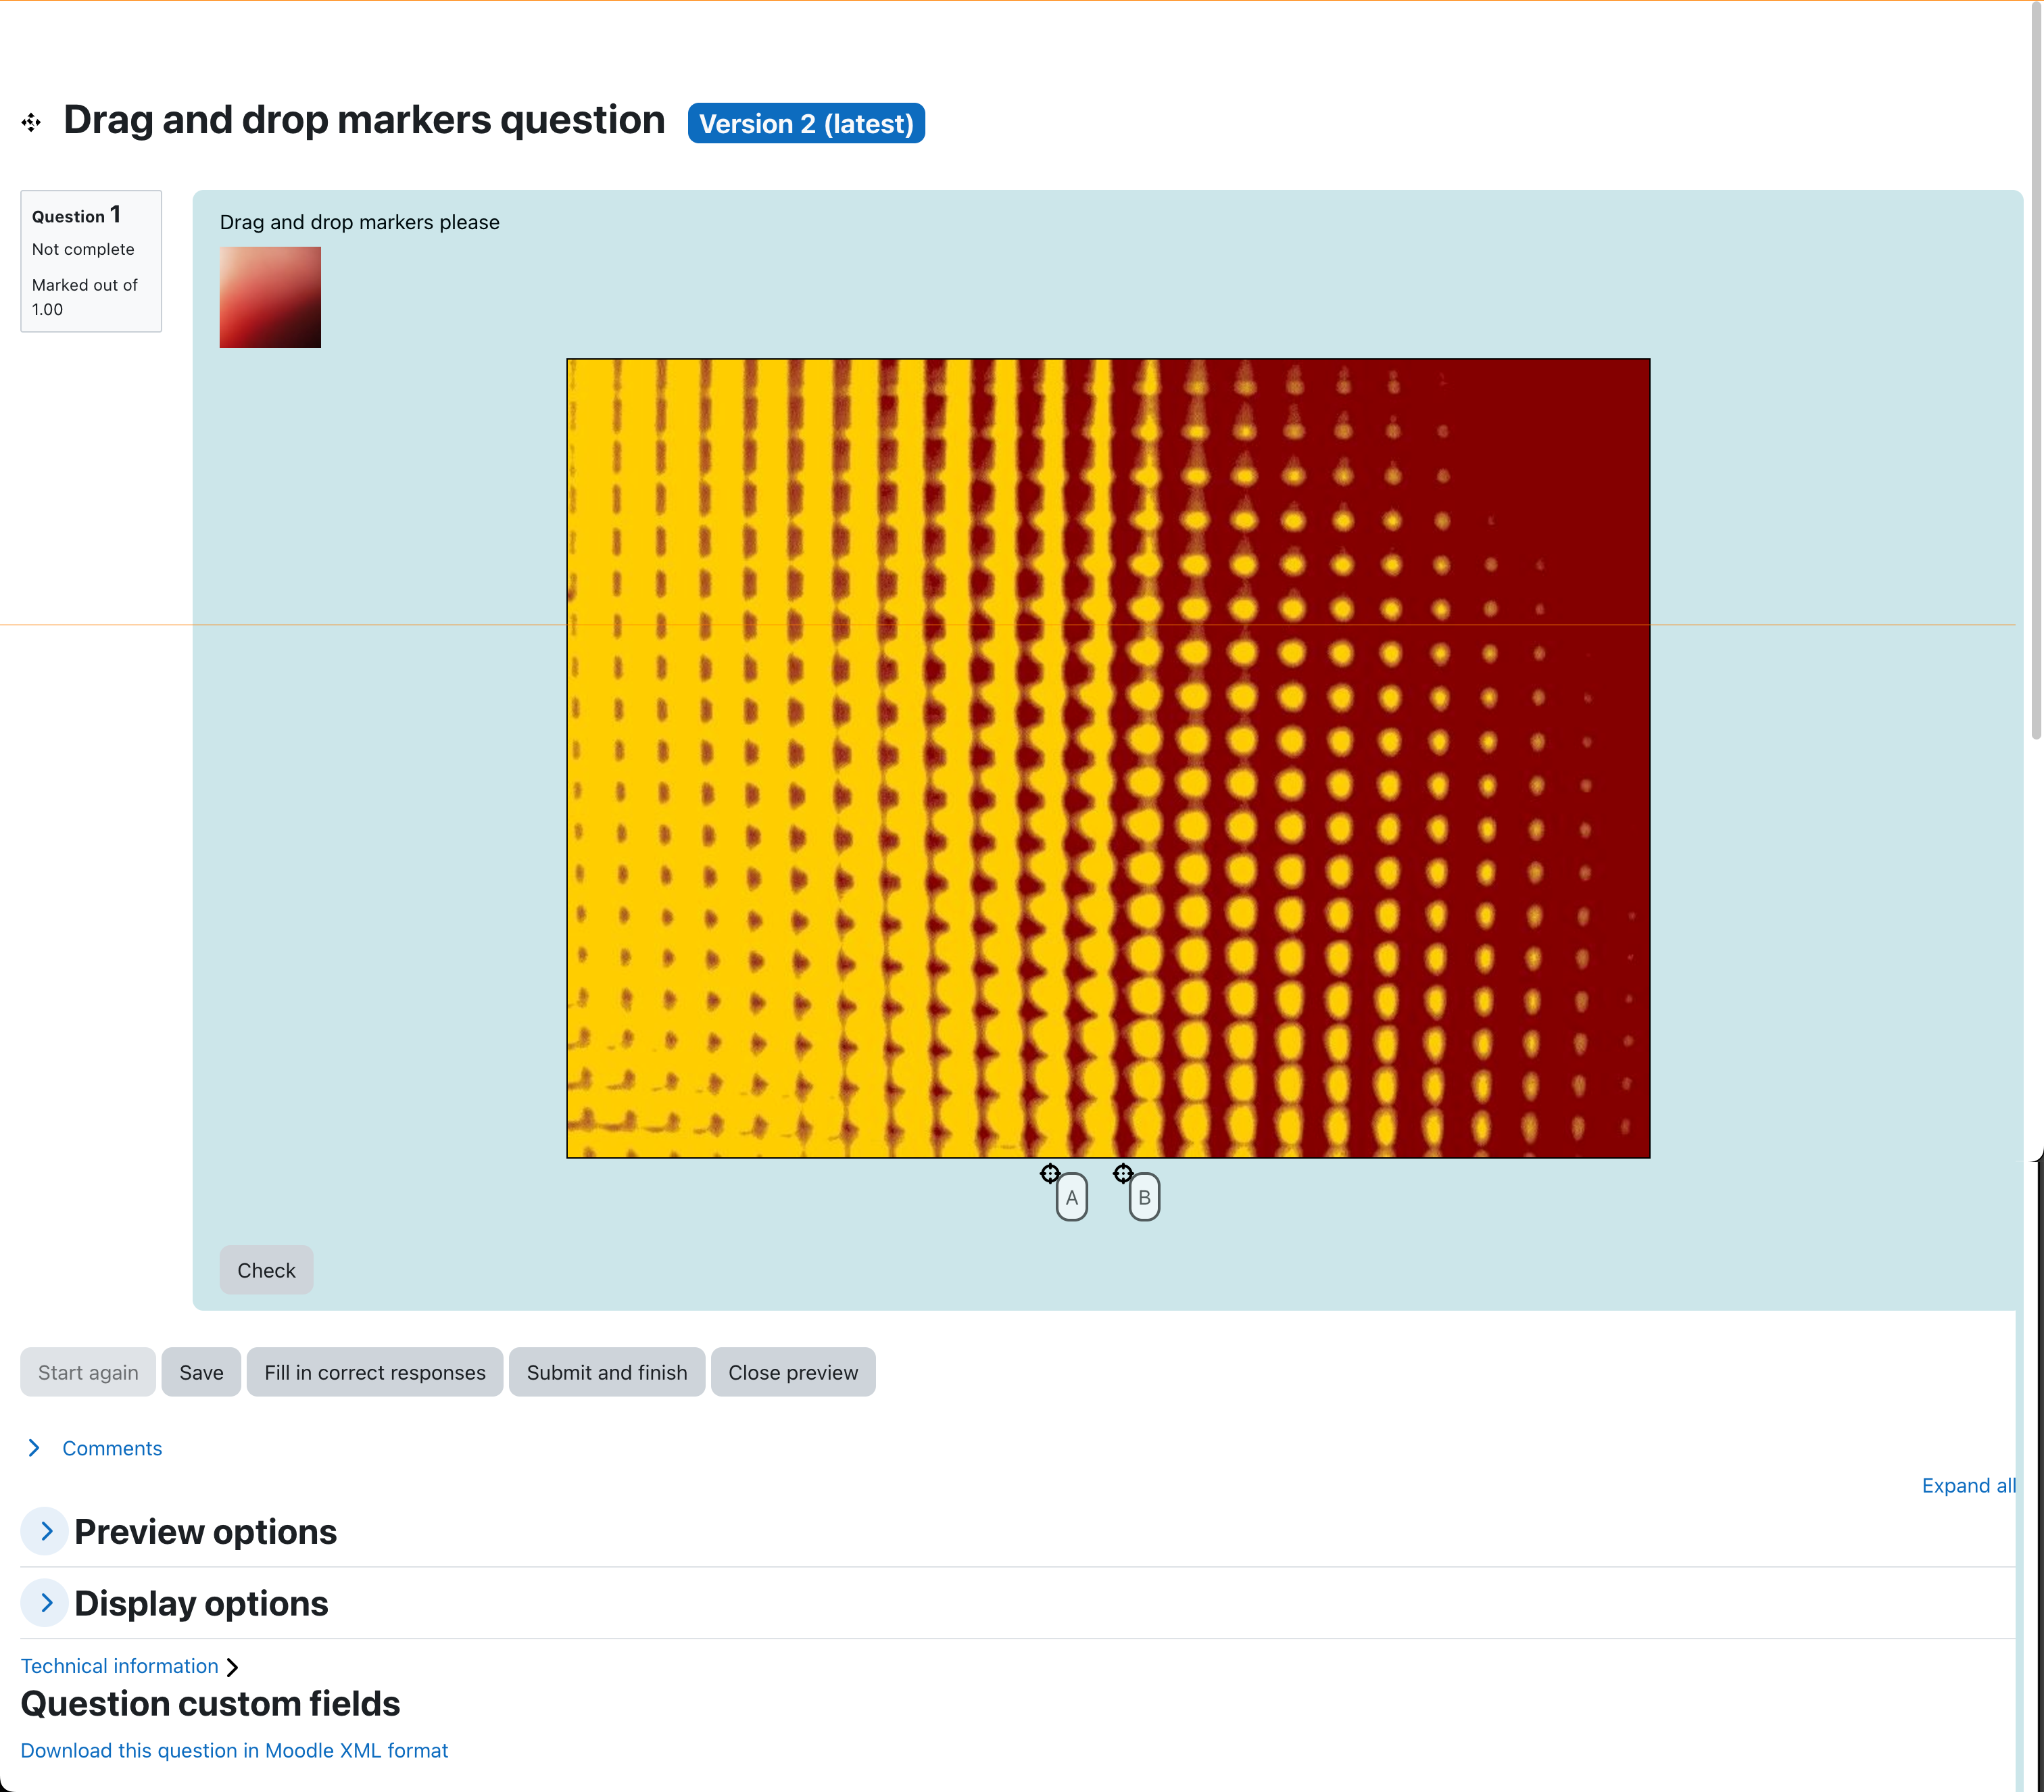Click the disabled Start again button
2044x1792 pixels.
click(88, 1372)
